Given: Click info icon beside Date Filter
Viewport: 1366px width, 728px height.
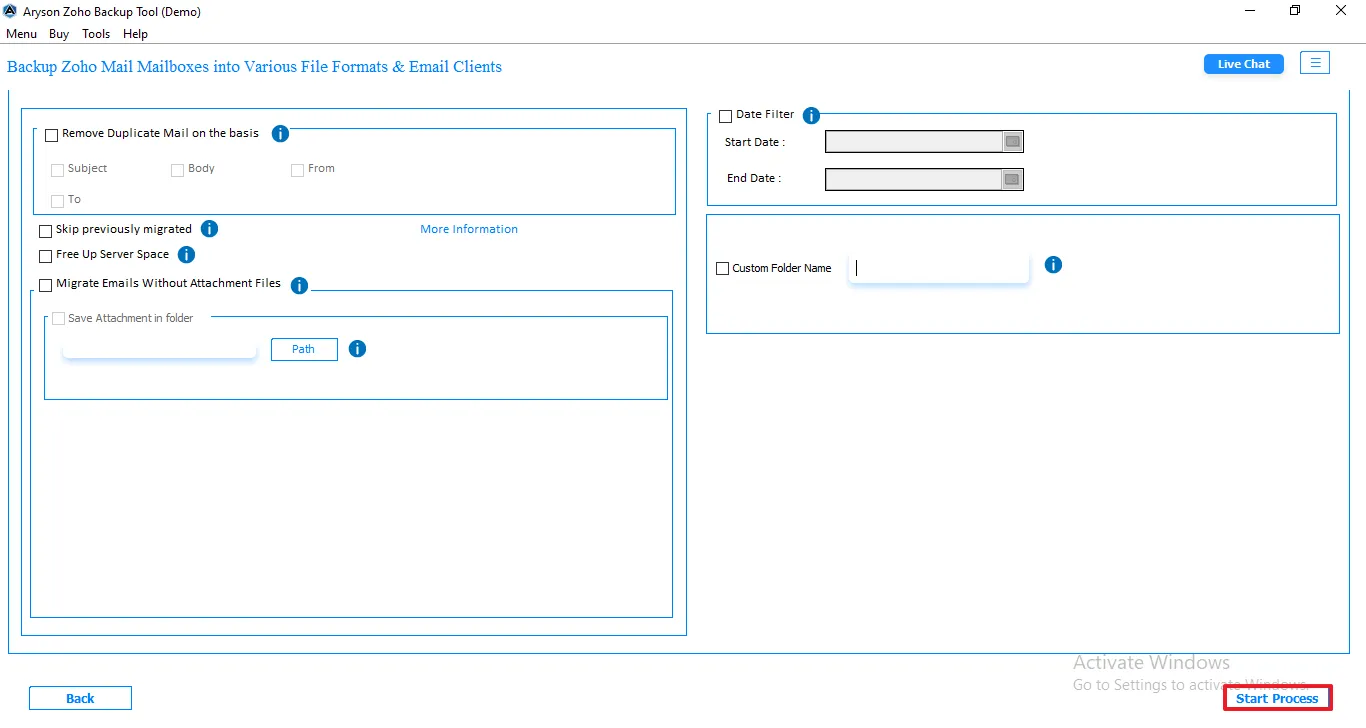Looking at the screenshot, I should (x=812, y=116).
